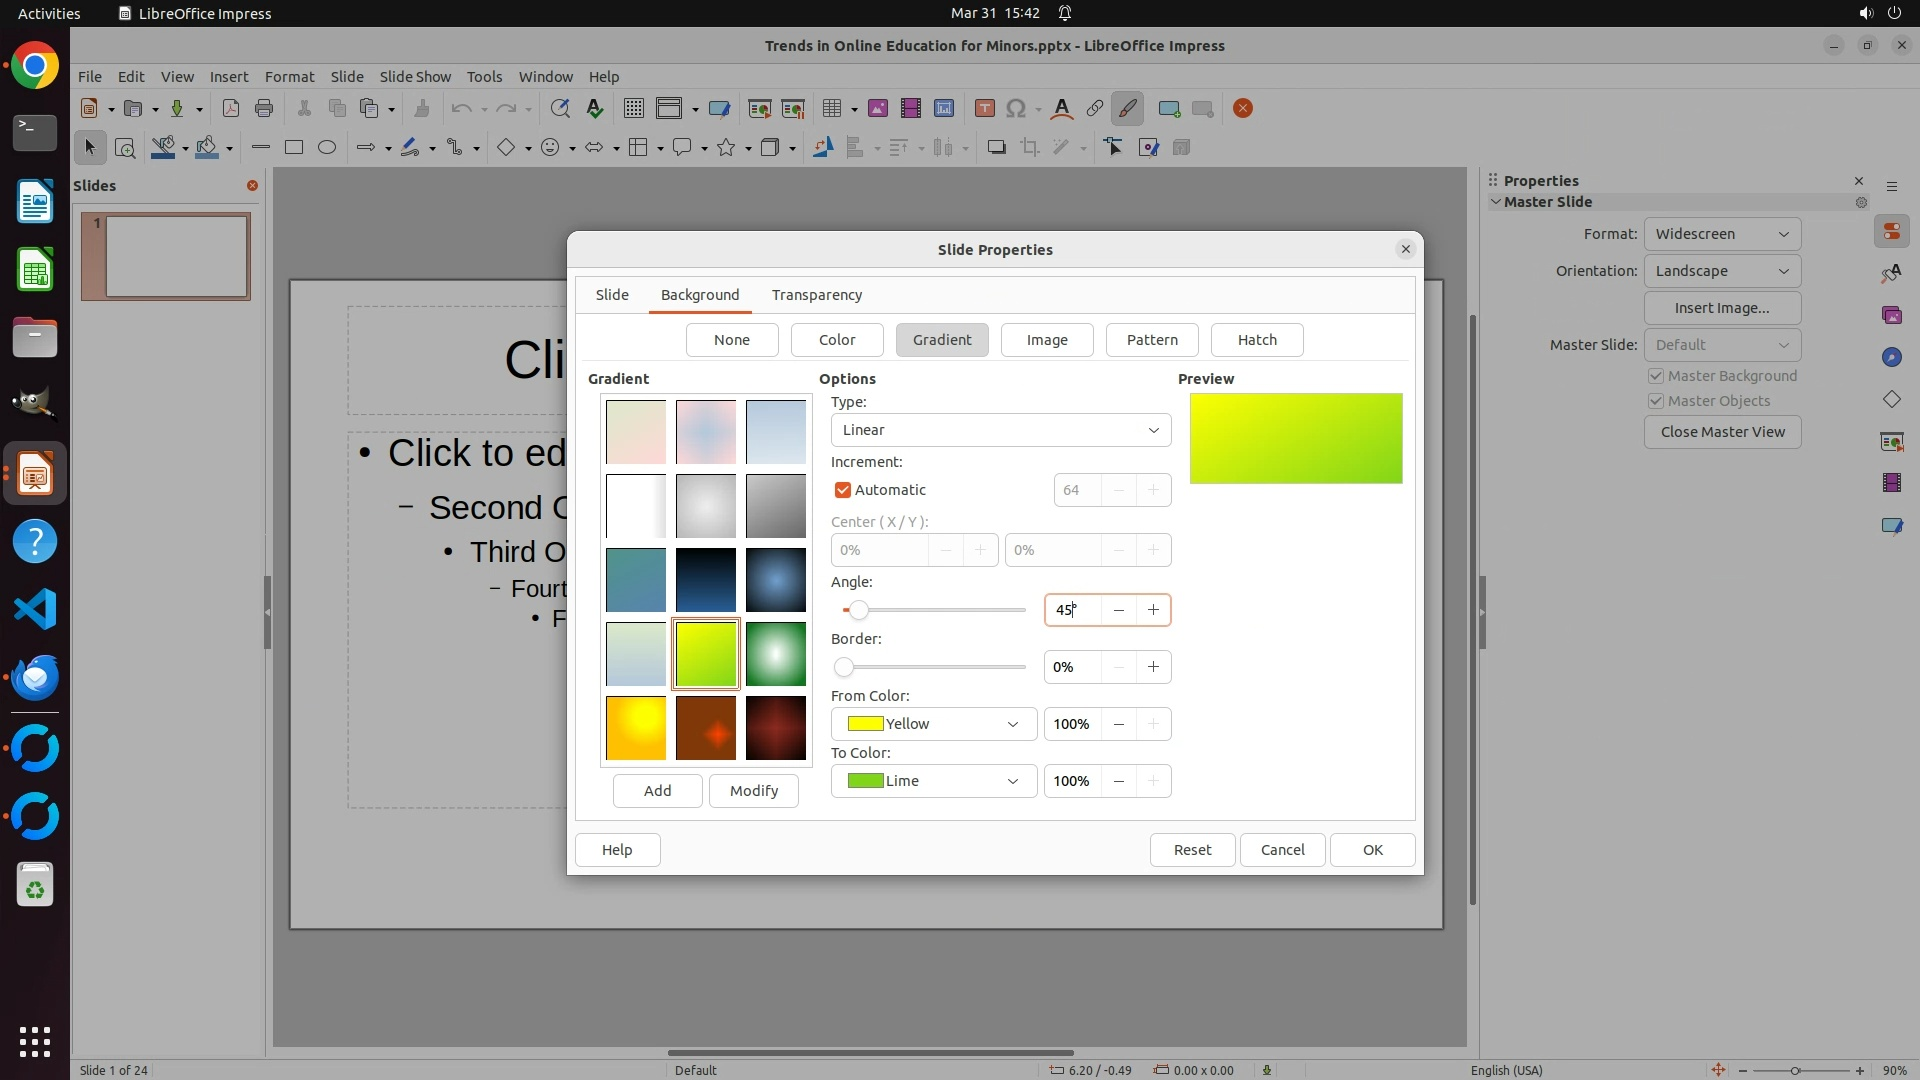Increase the Angle value with plus
The height and width of the screenshot is (1080, 1920).
(1153, 610)
